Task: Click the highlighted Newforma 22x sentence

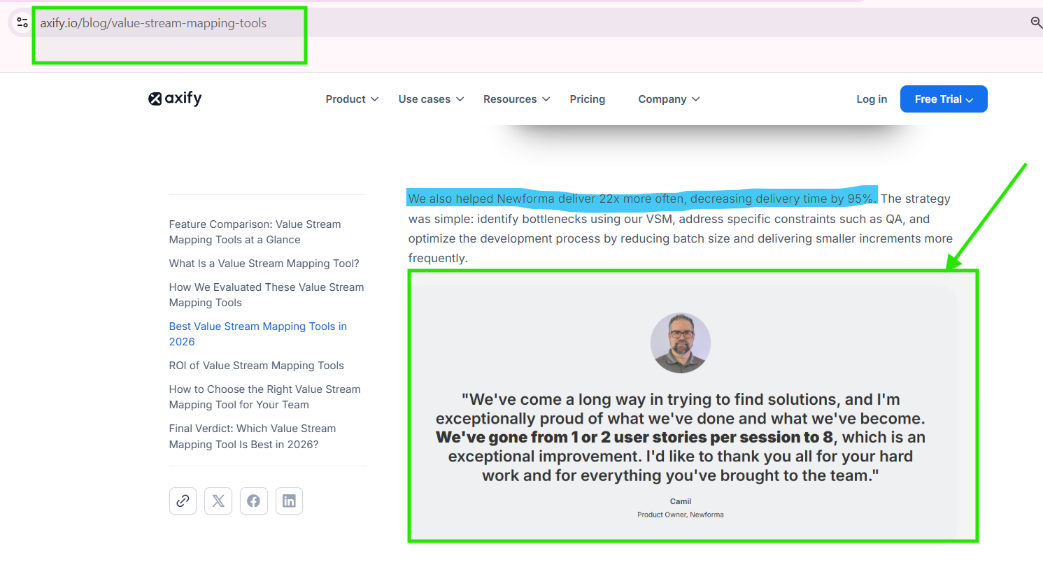Action: tap(642, 198)
